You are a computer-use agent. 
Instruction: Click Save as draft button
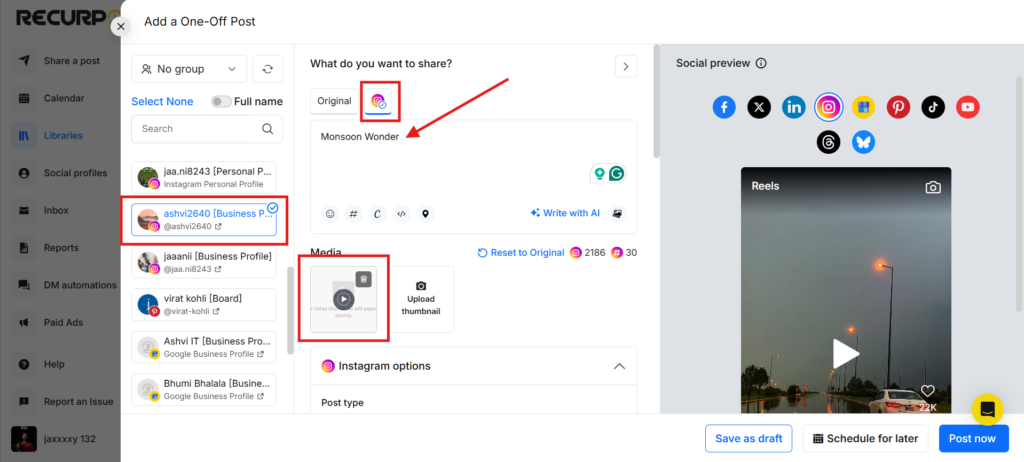pos(748,438)
